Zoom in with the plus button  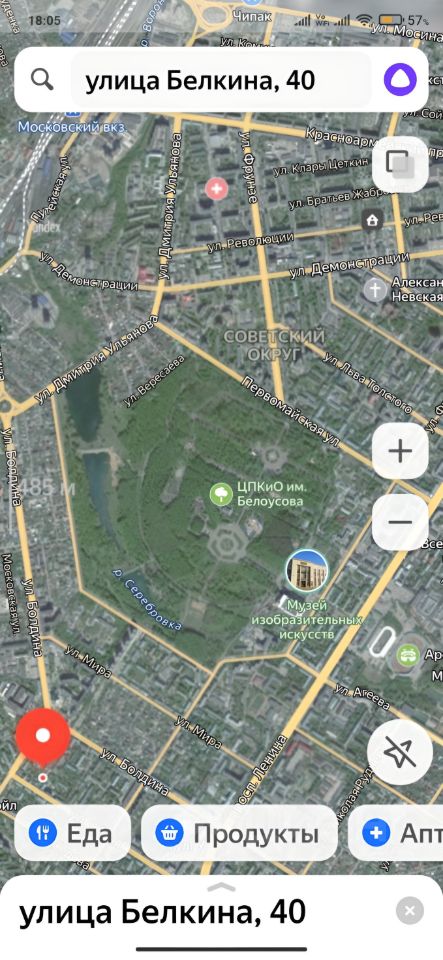[x=400, y=452]
